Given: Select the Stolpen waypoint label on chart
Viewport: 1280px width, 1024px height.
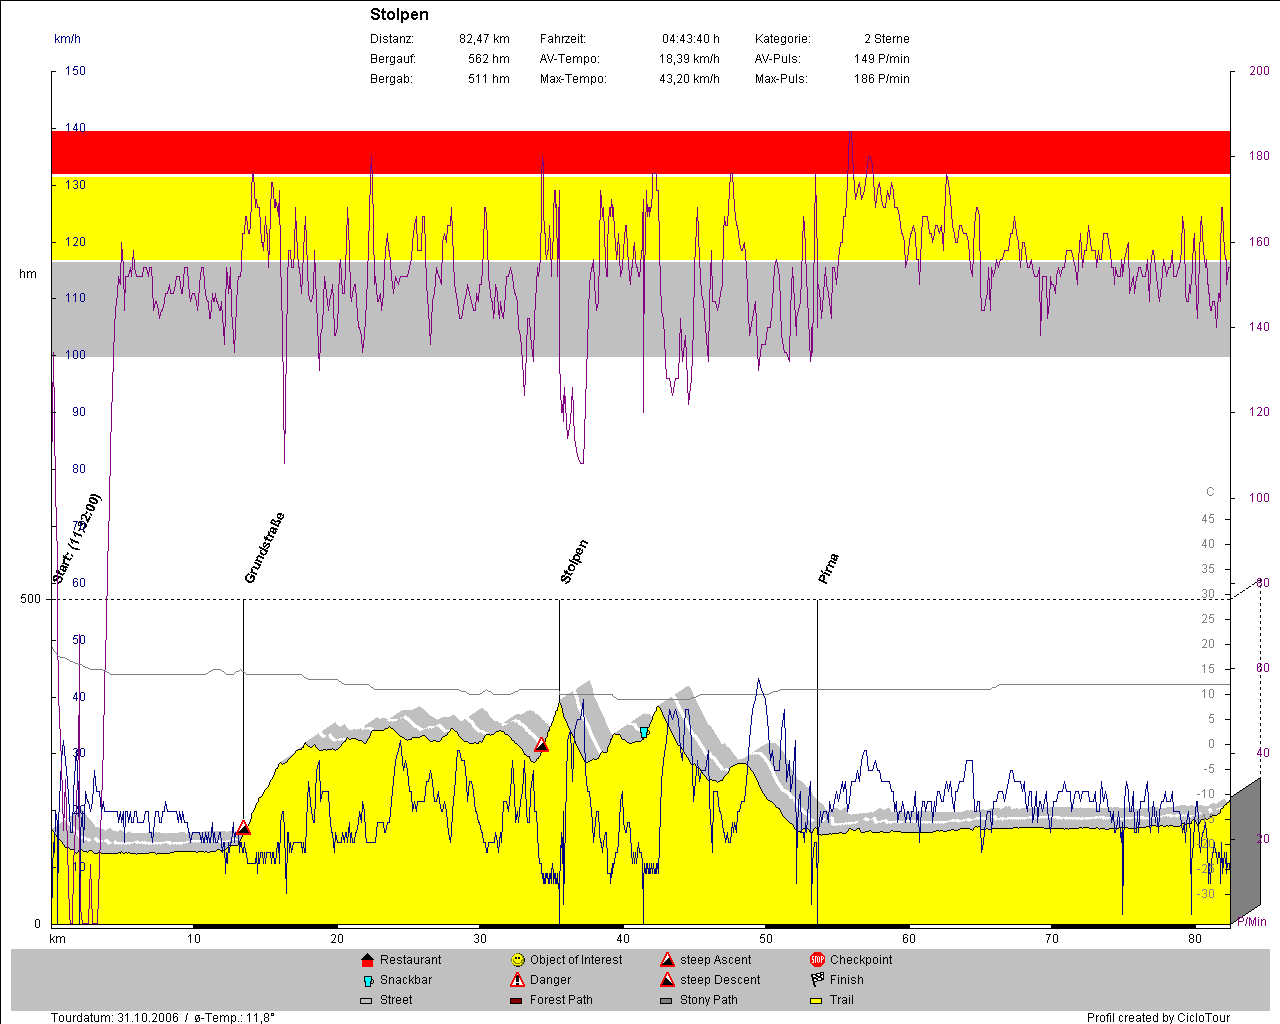Looking at the screenshot, I should tap(574, 561).
